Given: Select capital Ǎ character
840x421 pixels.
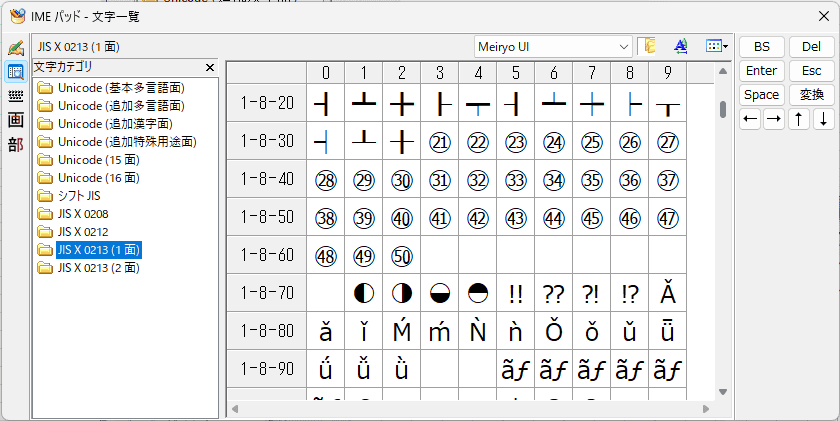Looking at the screenshot, I should tap(668, 293).
